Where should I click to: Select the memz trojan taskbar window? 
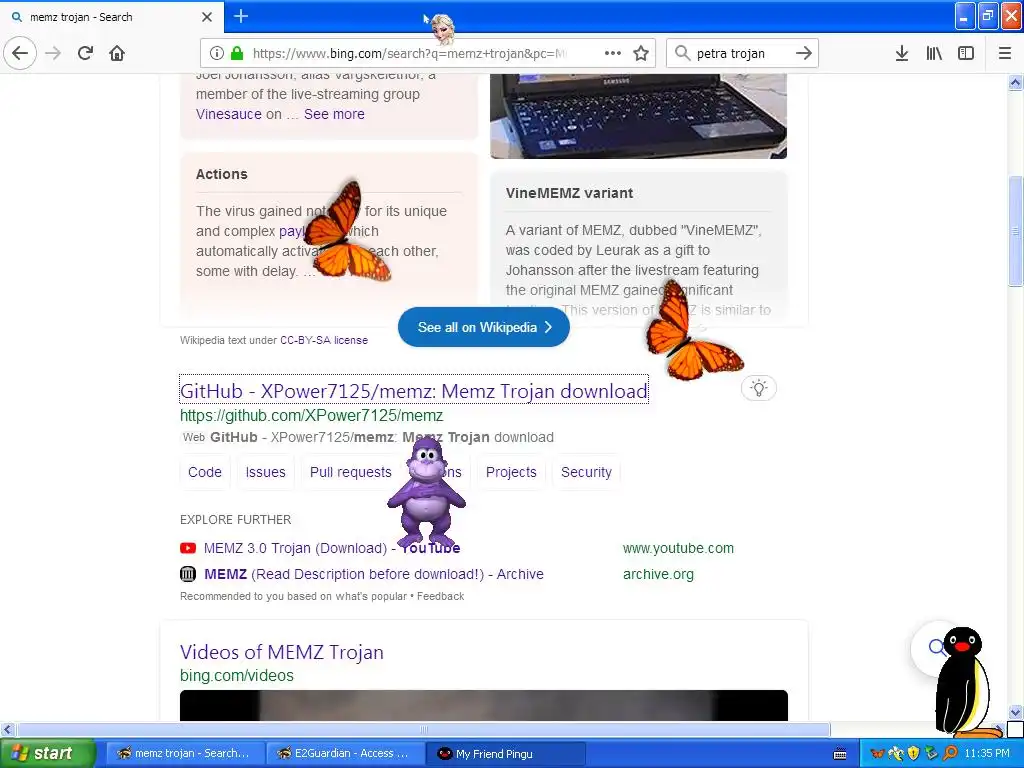tap(185, 754)
